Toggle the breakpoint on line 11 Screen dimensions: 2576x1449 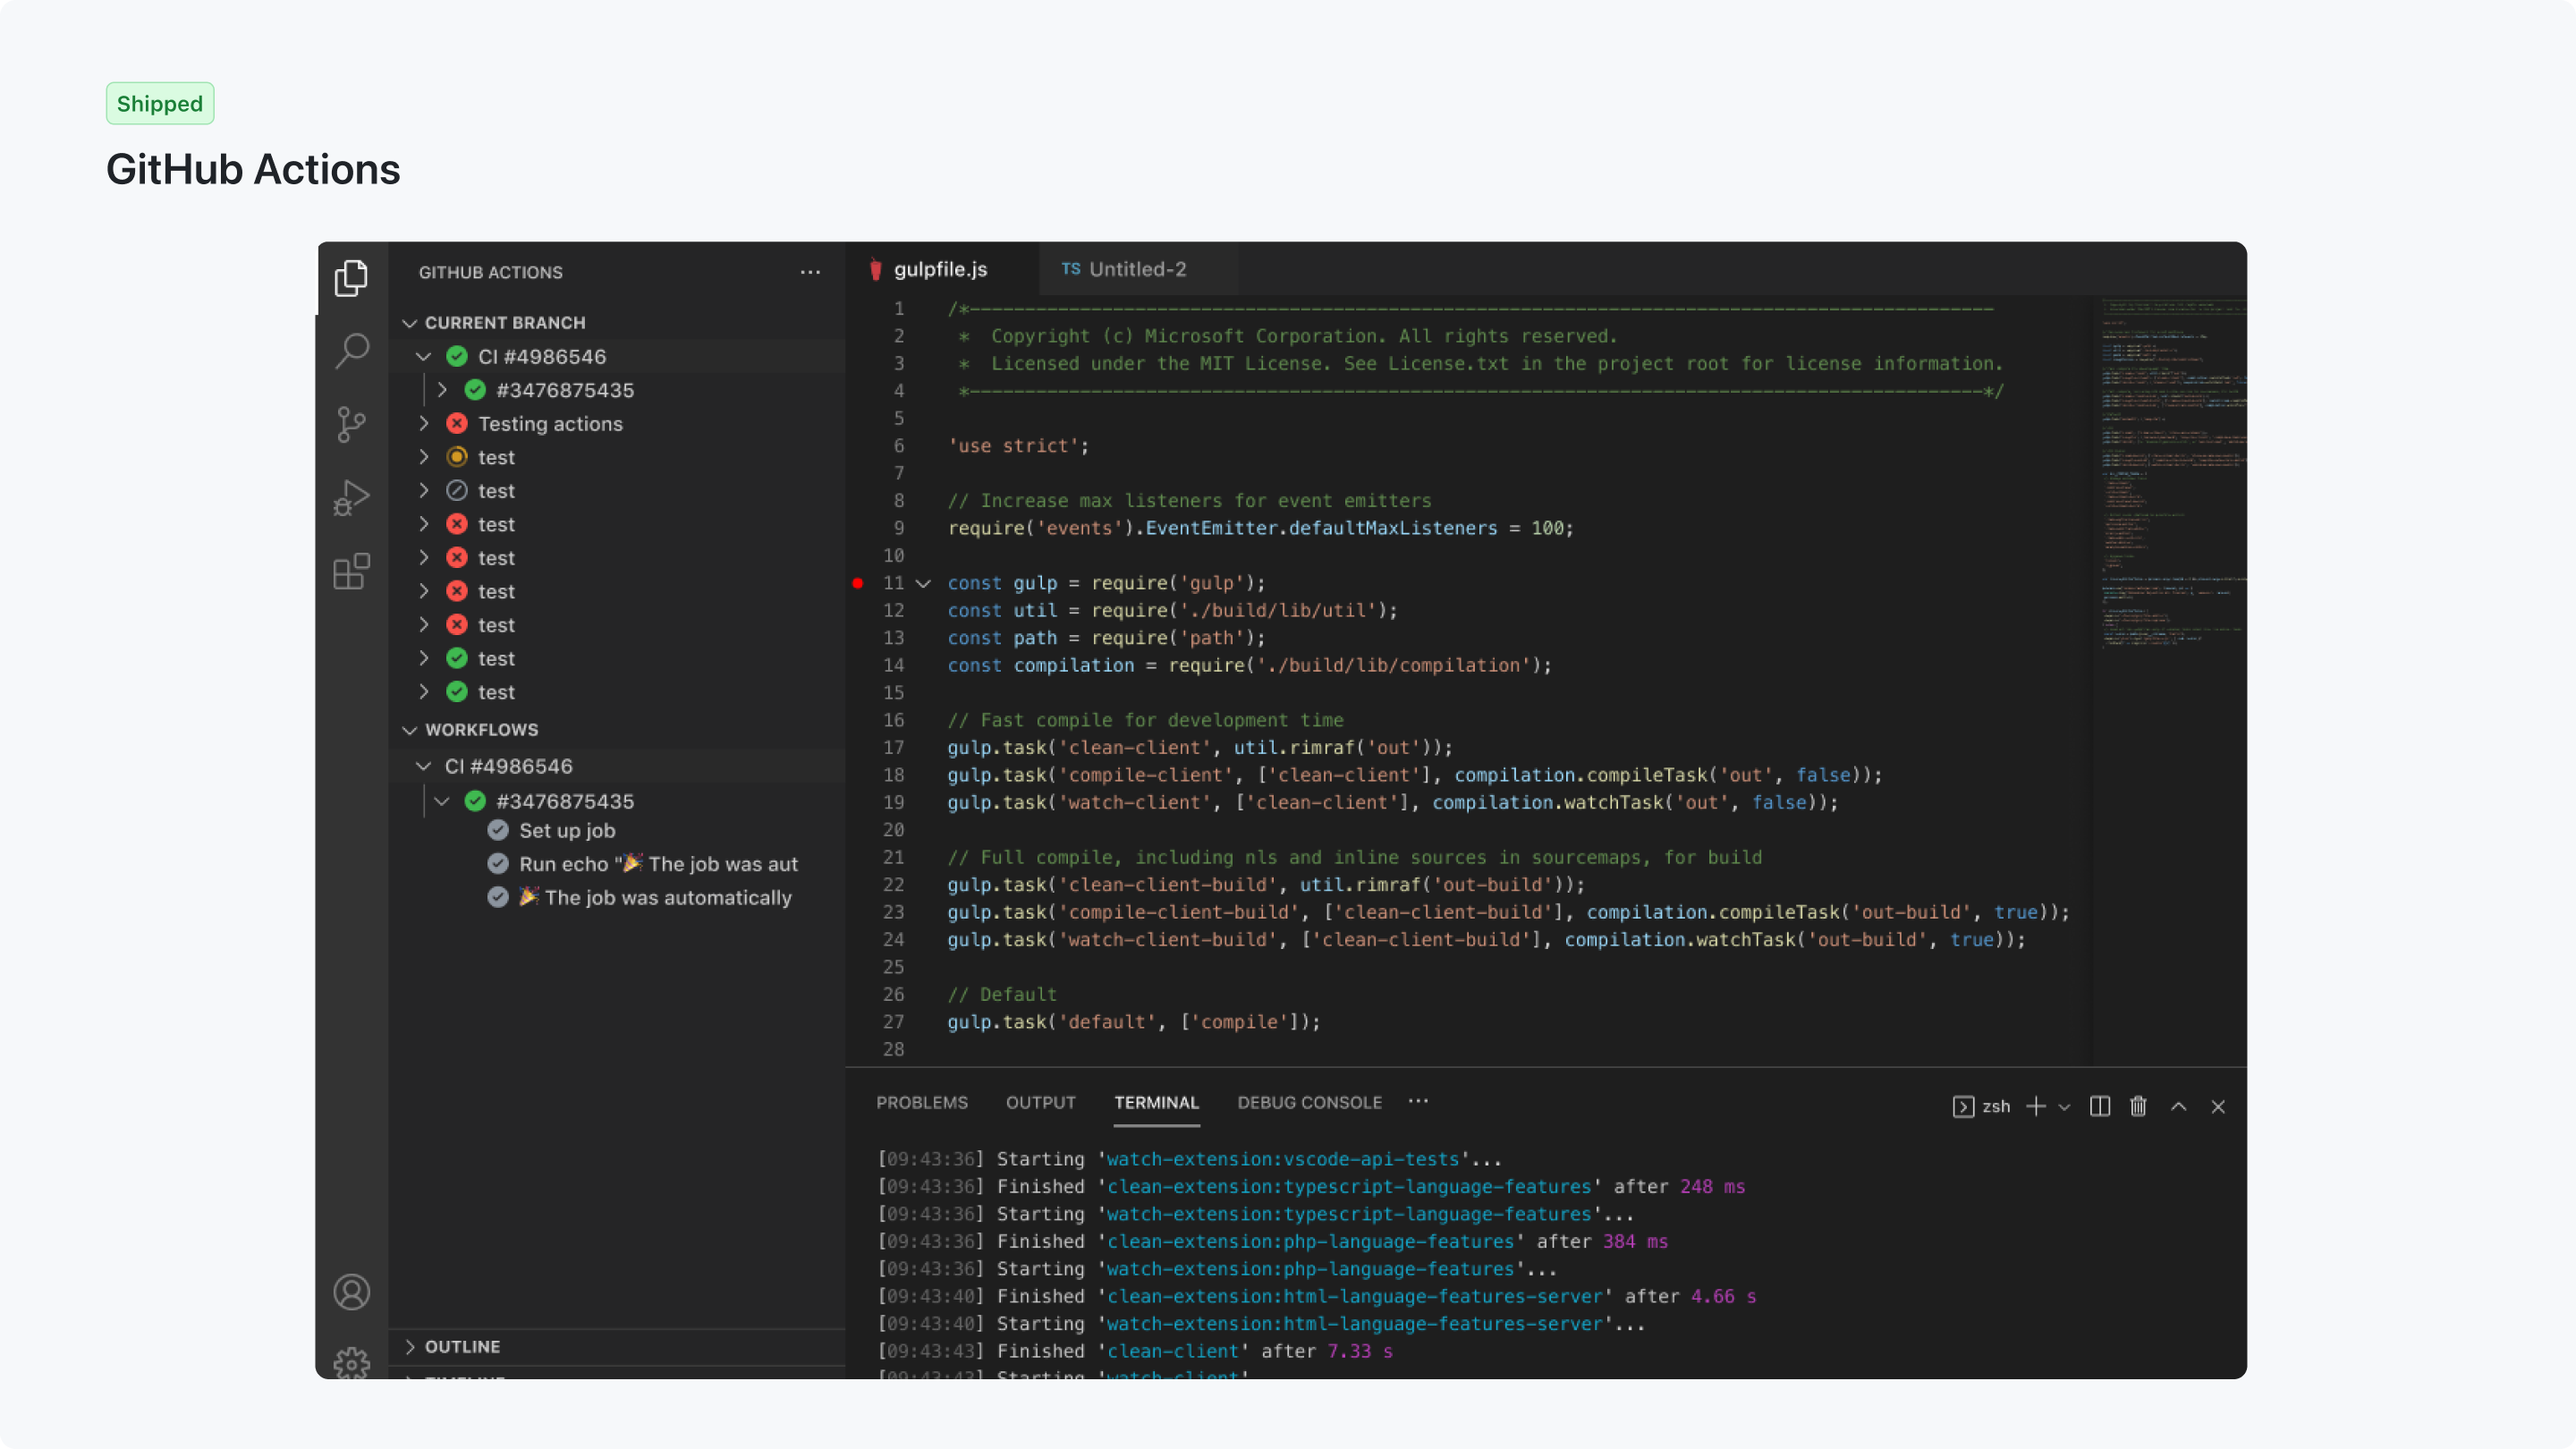coord(858,583)
